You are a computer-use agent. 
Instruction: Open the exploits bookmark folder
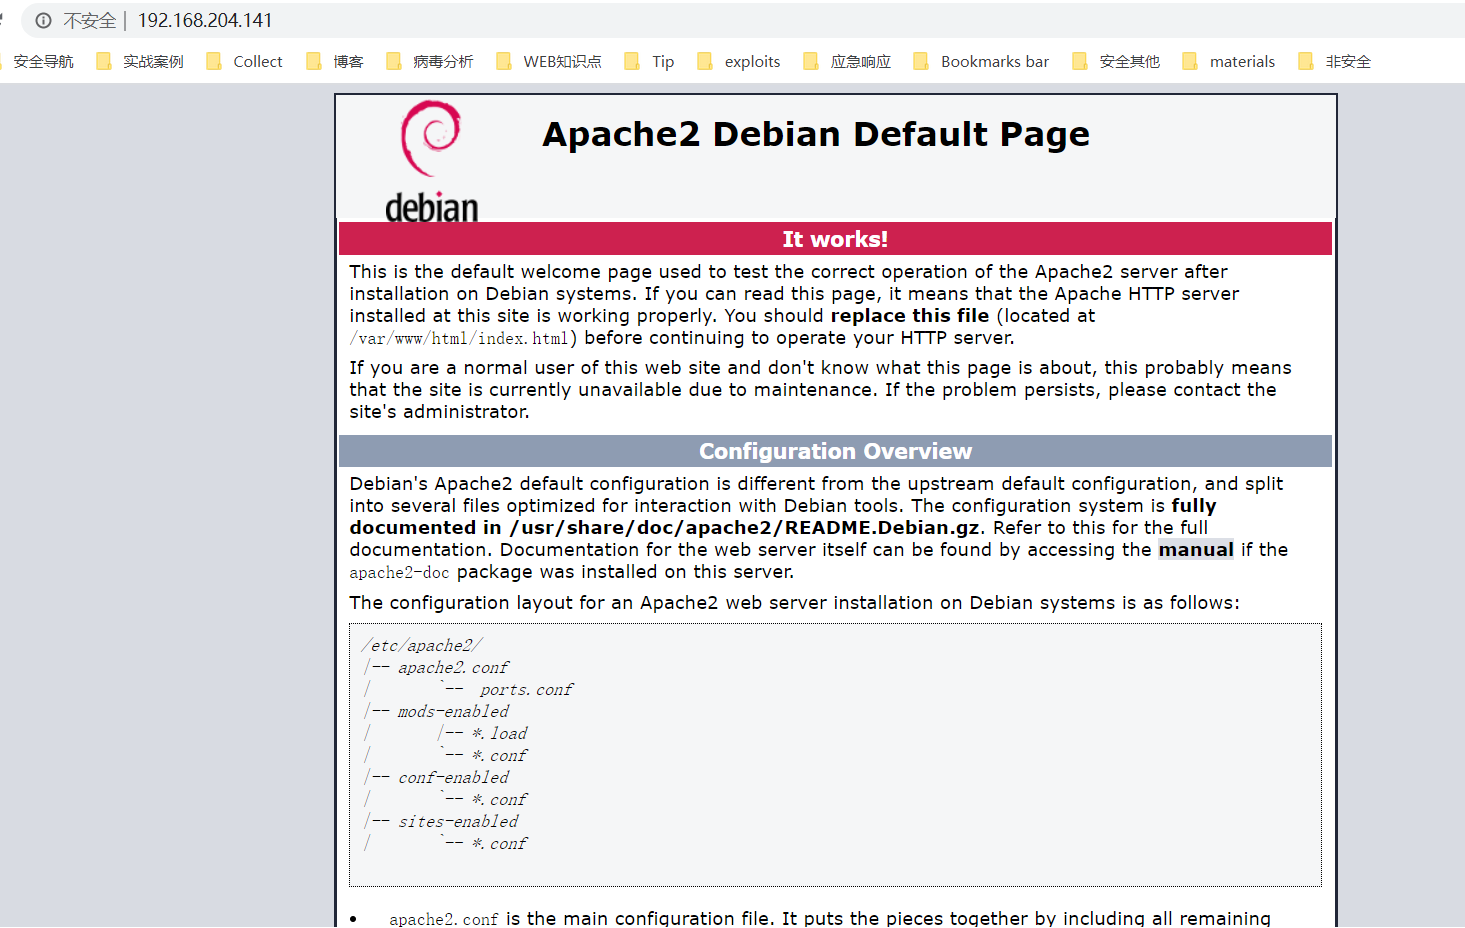tap(739, 61)
